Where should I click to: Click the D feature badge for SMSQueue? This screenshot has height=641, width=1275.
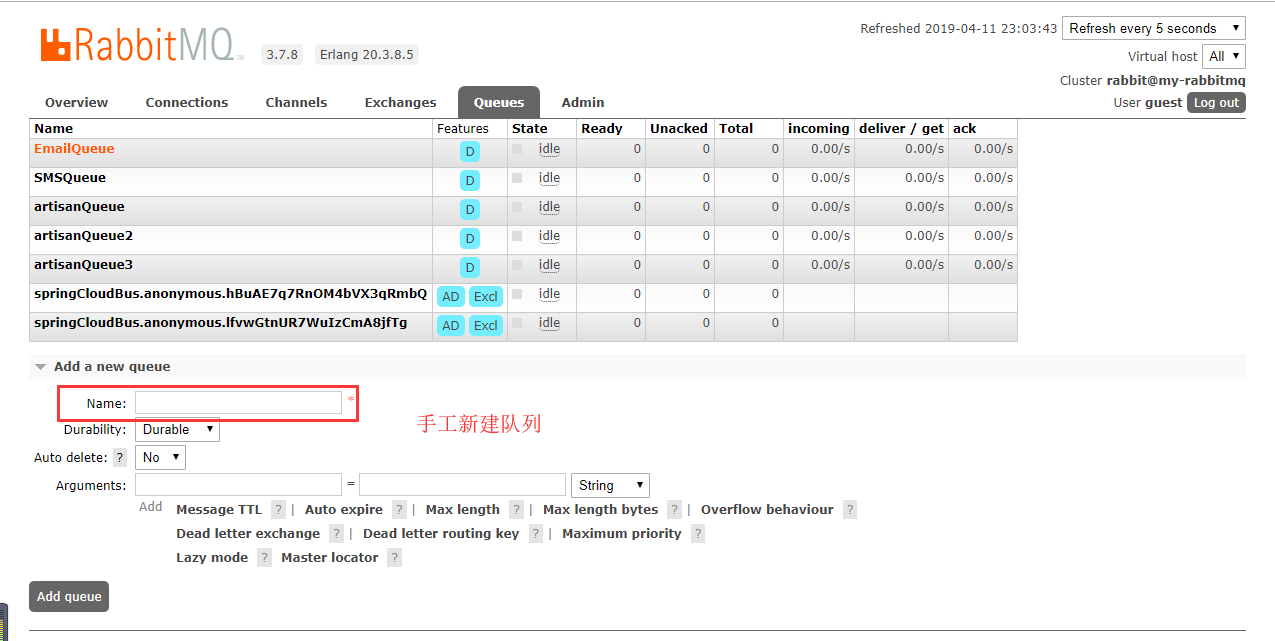click(470, 181)
